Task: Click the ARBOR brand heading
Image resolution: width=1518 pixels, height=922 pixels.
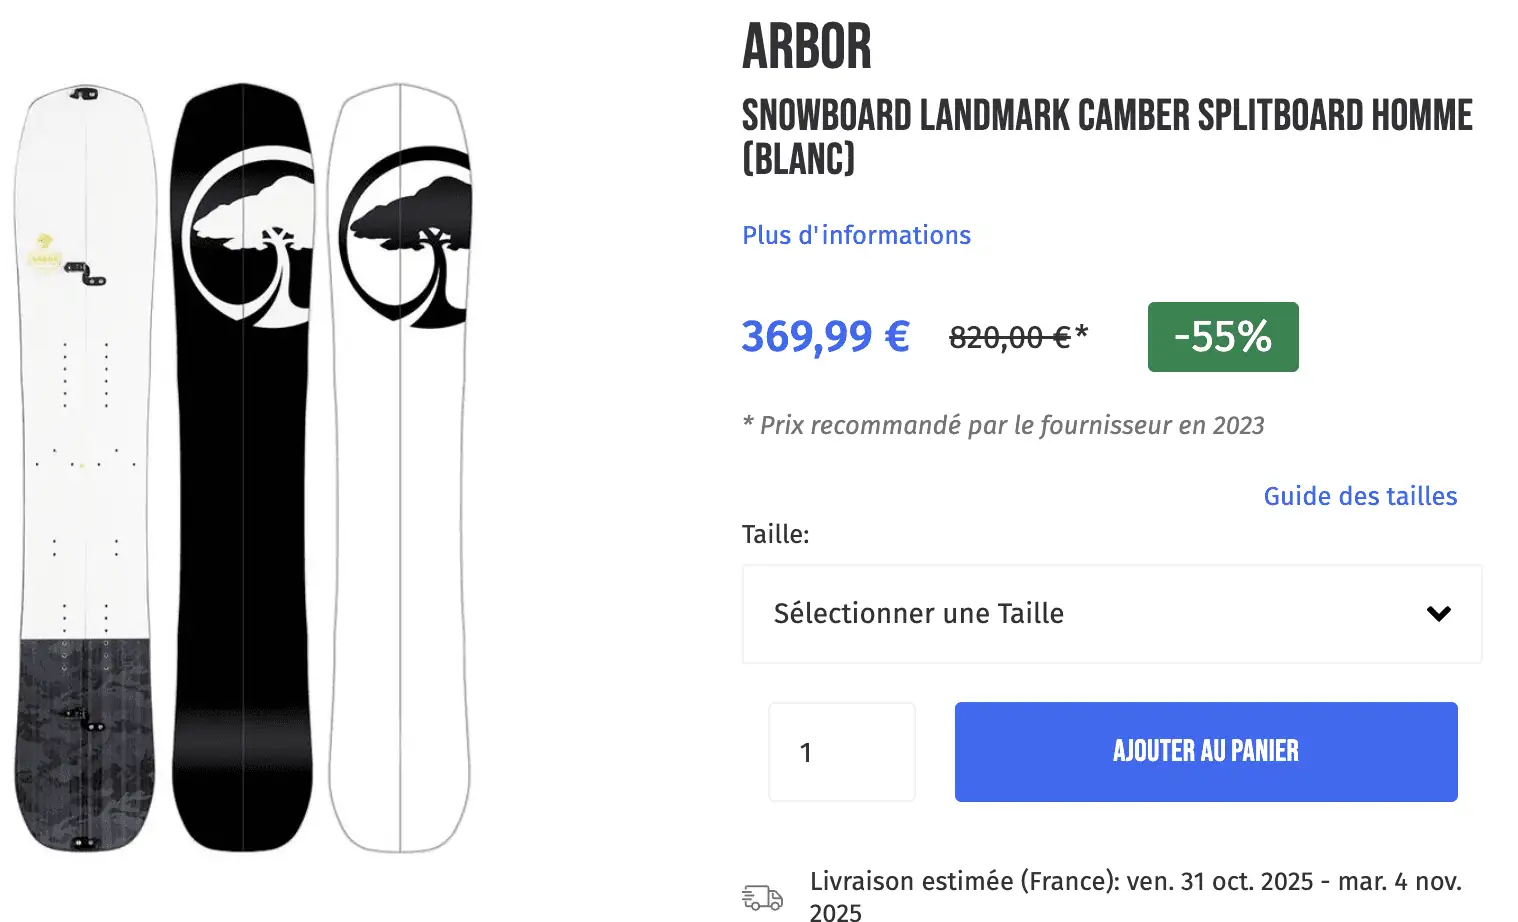Action: [x=807, y=46]
